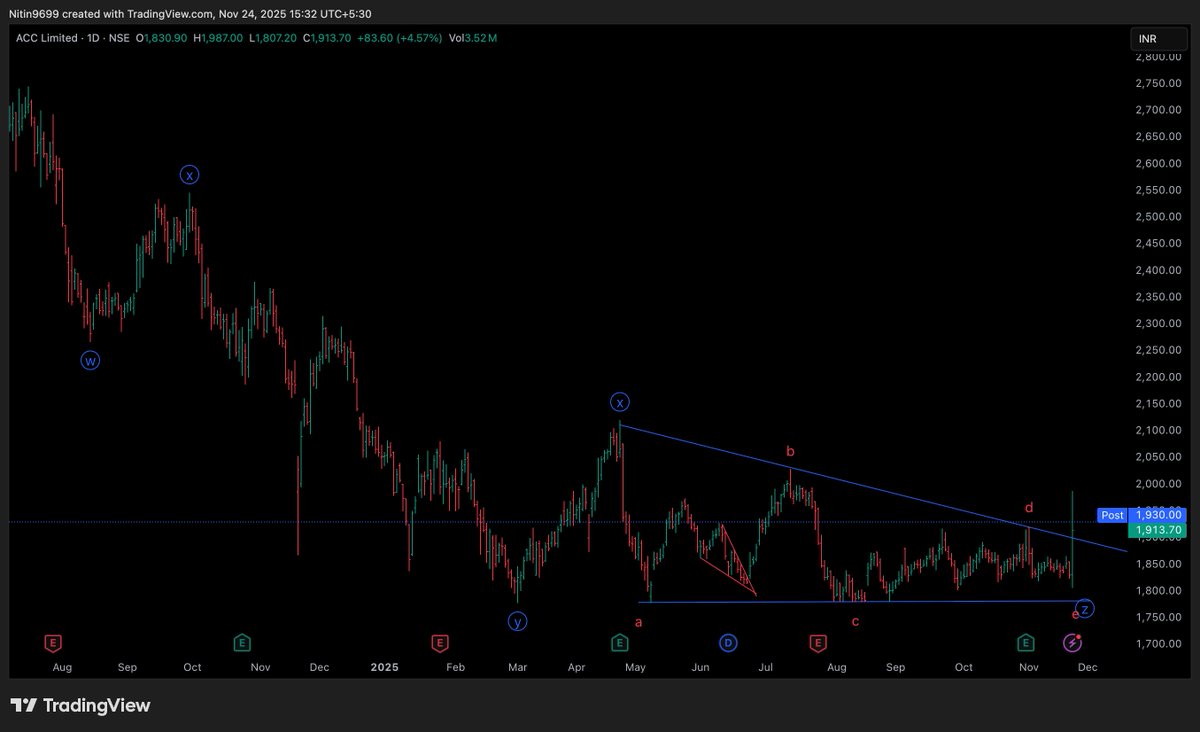Open the green earnings marker between Apr and May
Image resolution: width=1200 pixels, height=732 pixels.
619,642
